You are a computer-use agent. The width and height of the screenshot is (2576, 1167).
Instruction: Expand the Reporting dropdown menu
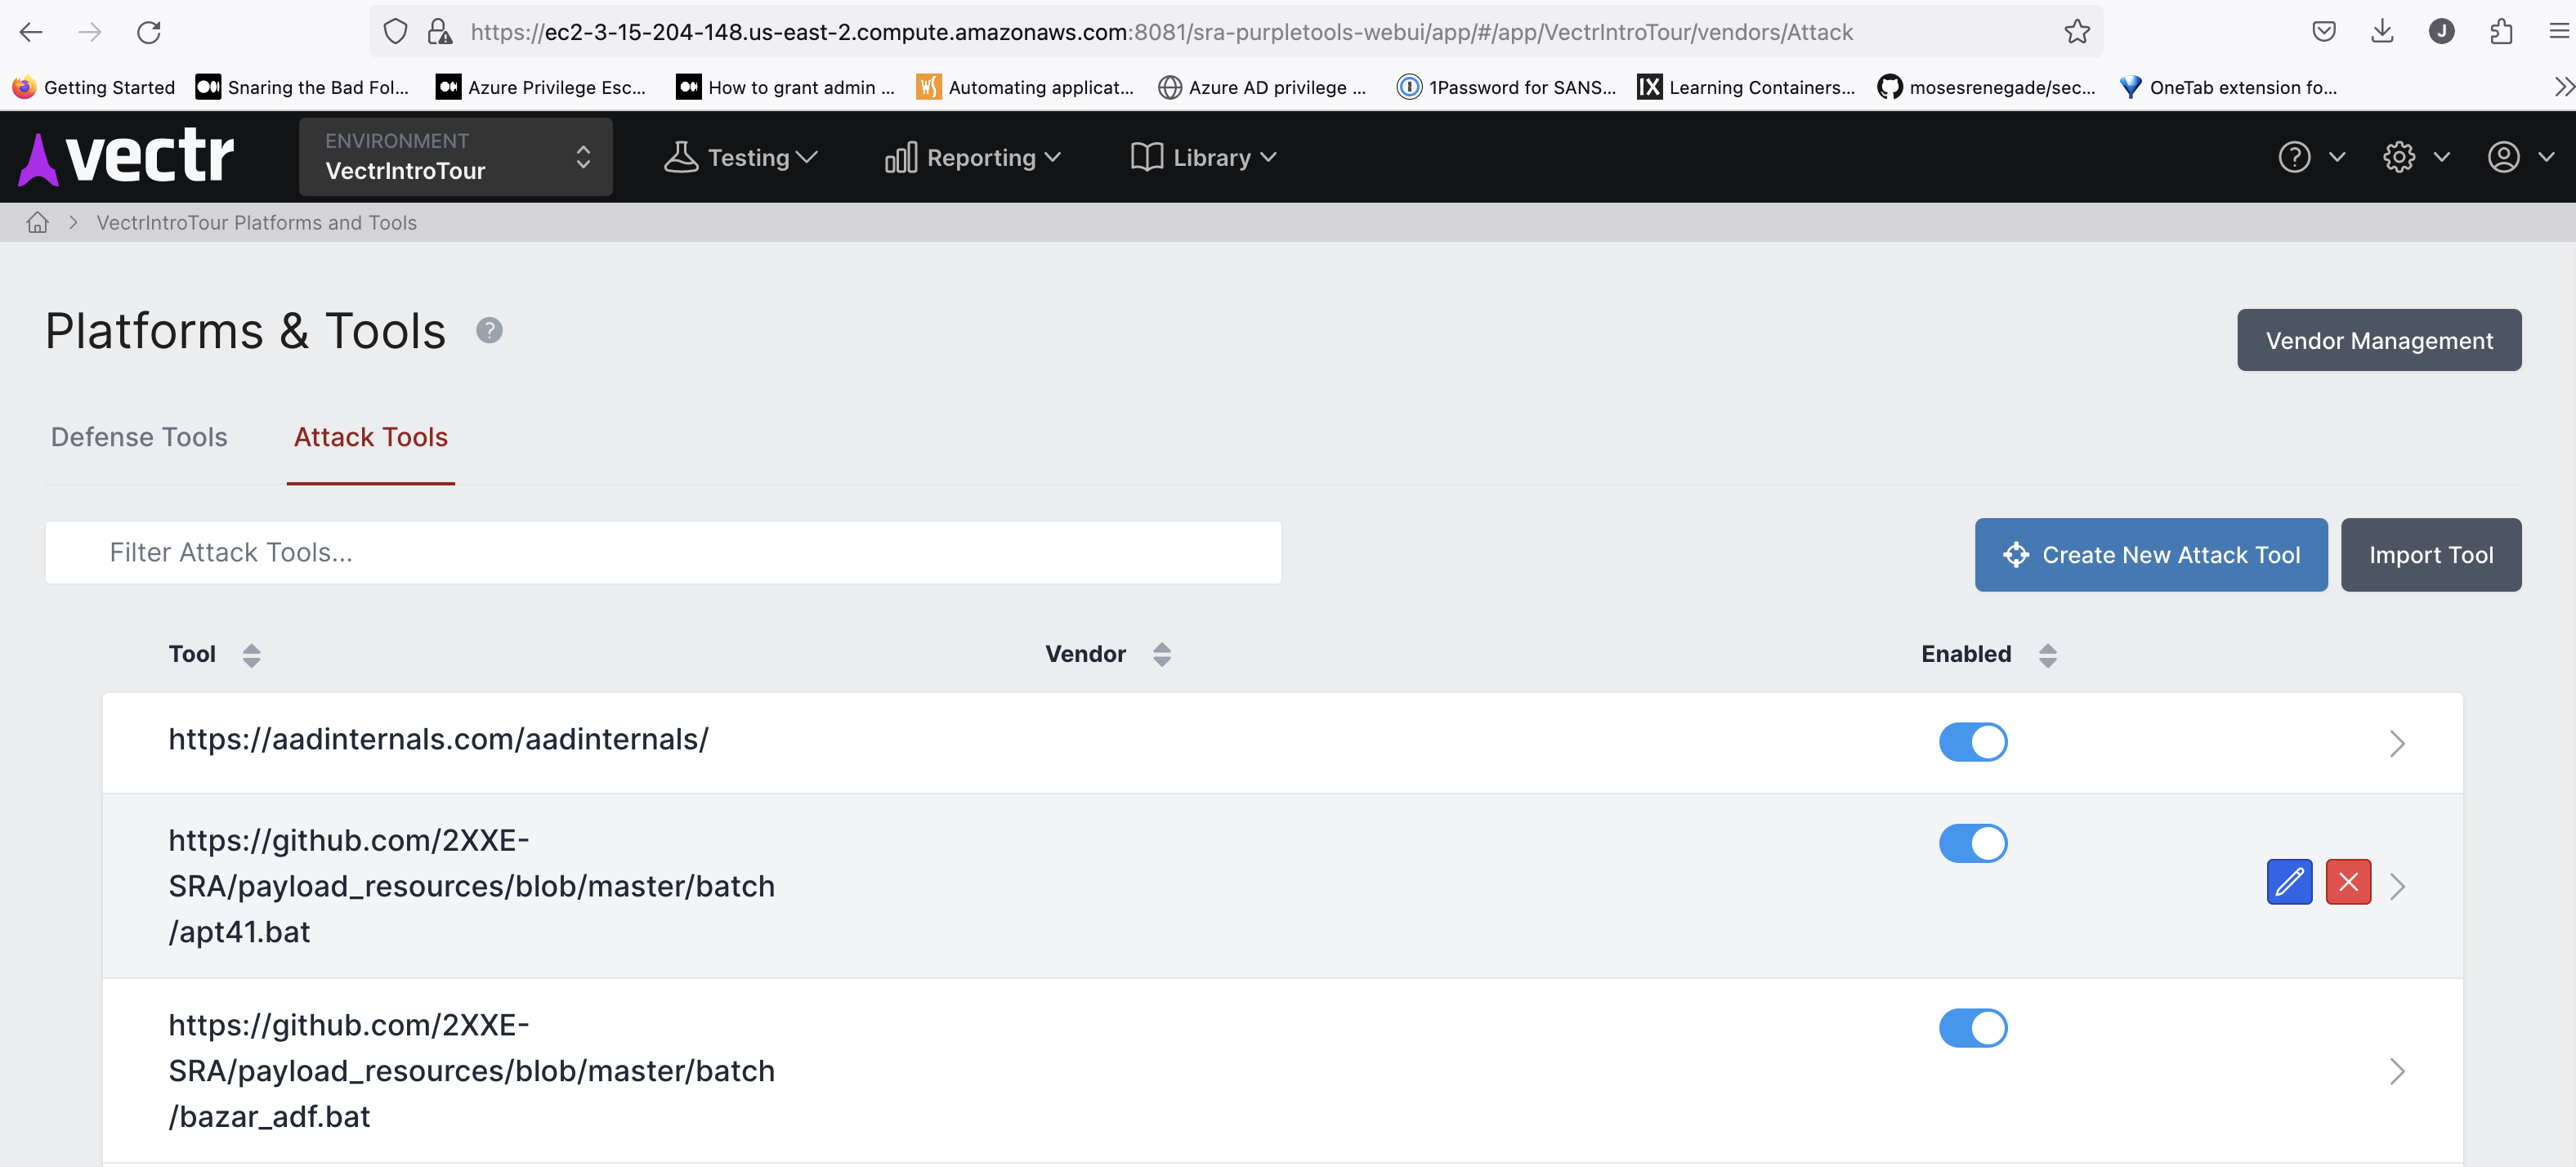tap(973, 157)
